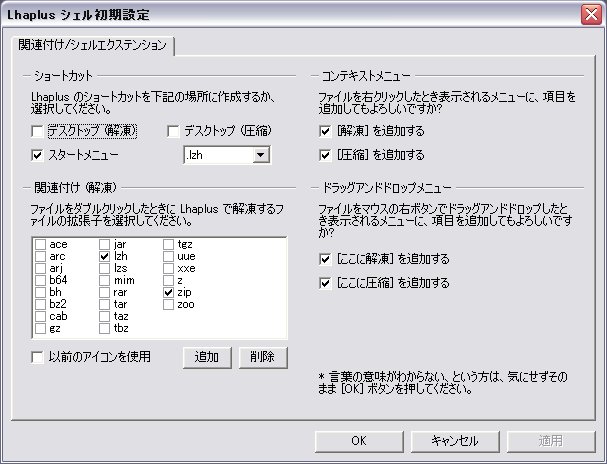Viewport: 607px width, 464px height.
Task: Click the 削除 button
Action: pyautogui.click(x=263, y=357)
